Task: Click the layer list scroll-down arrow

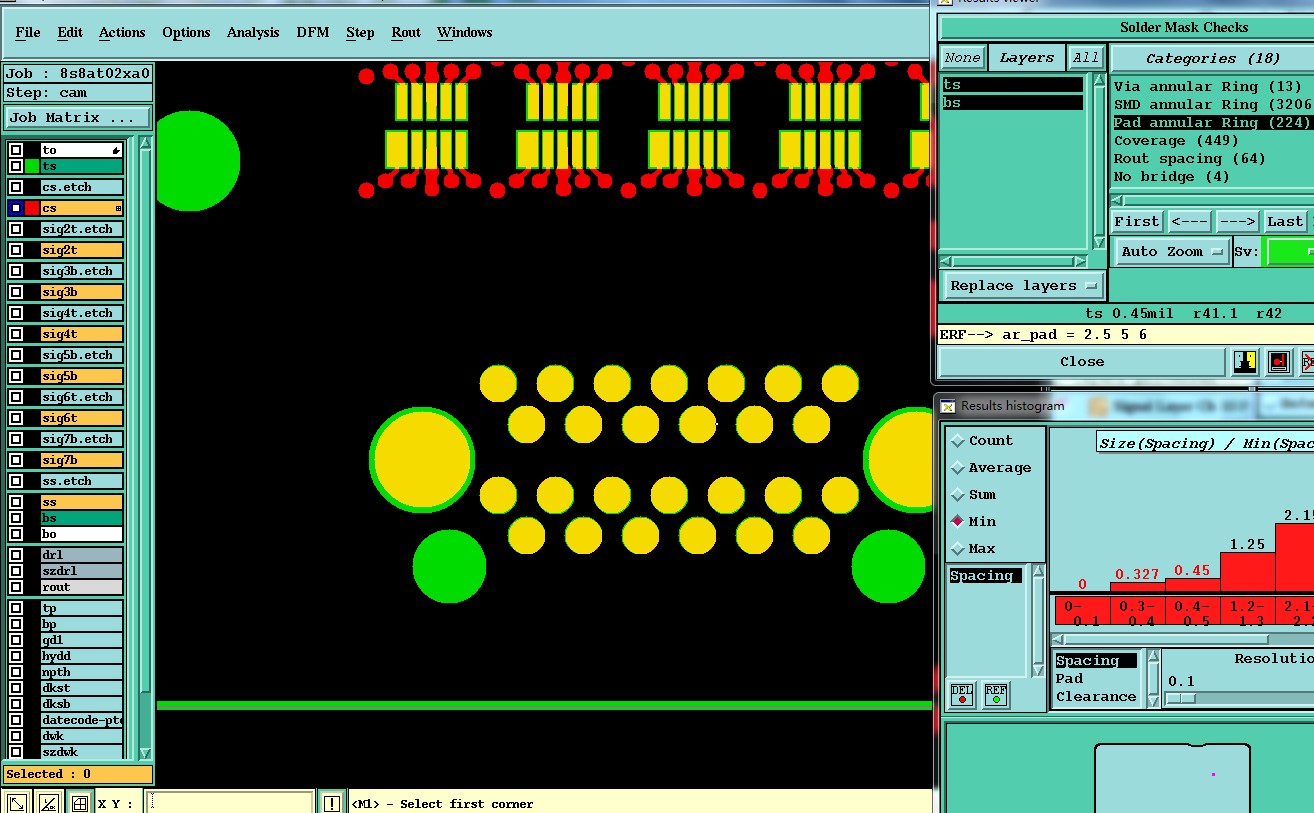Action: point(145,753)
